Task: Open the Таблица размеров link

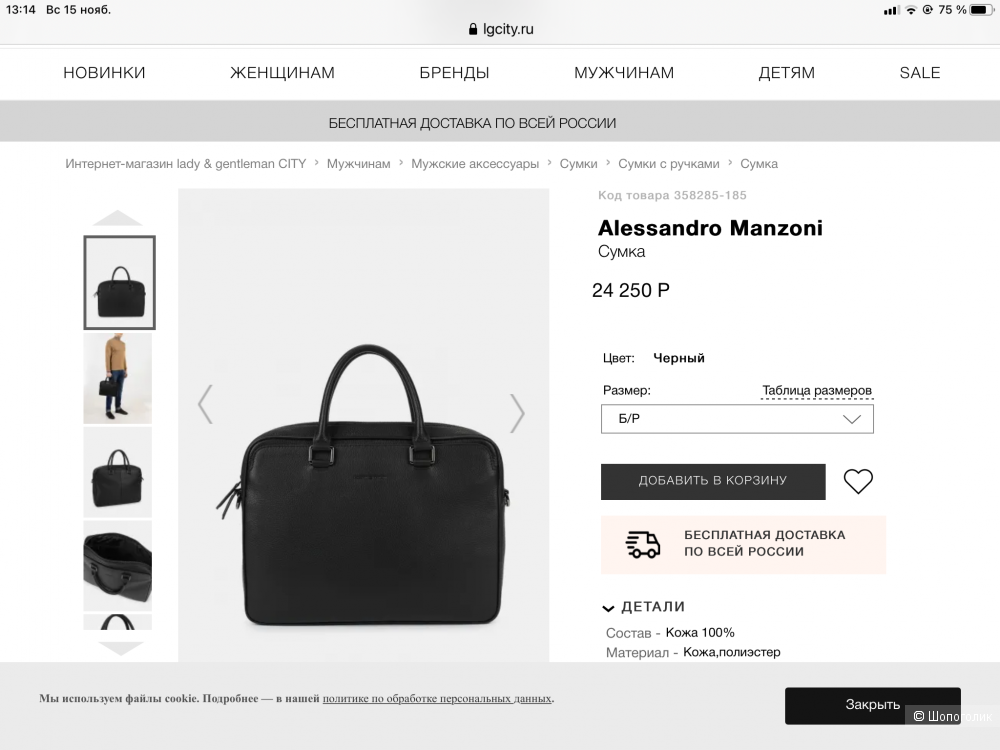Action: pos(817,390)
